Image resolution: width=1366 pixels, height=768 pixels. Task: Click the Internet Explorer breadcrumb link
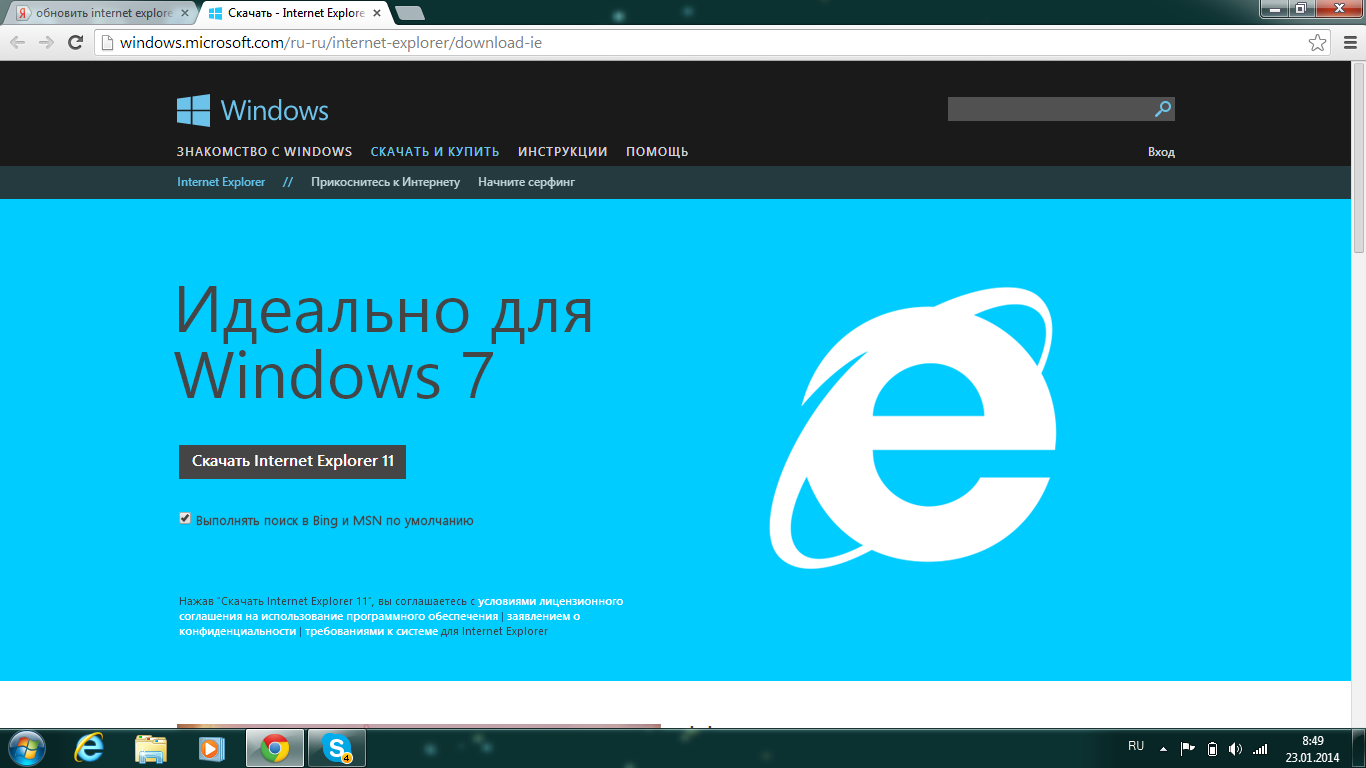click(x=221, y=182)
